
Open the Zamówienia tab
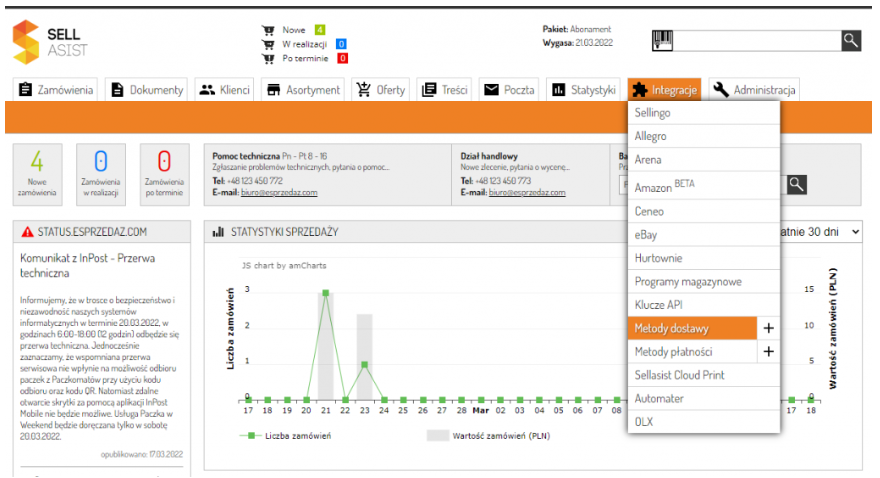(x=57, y=90)
